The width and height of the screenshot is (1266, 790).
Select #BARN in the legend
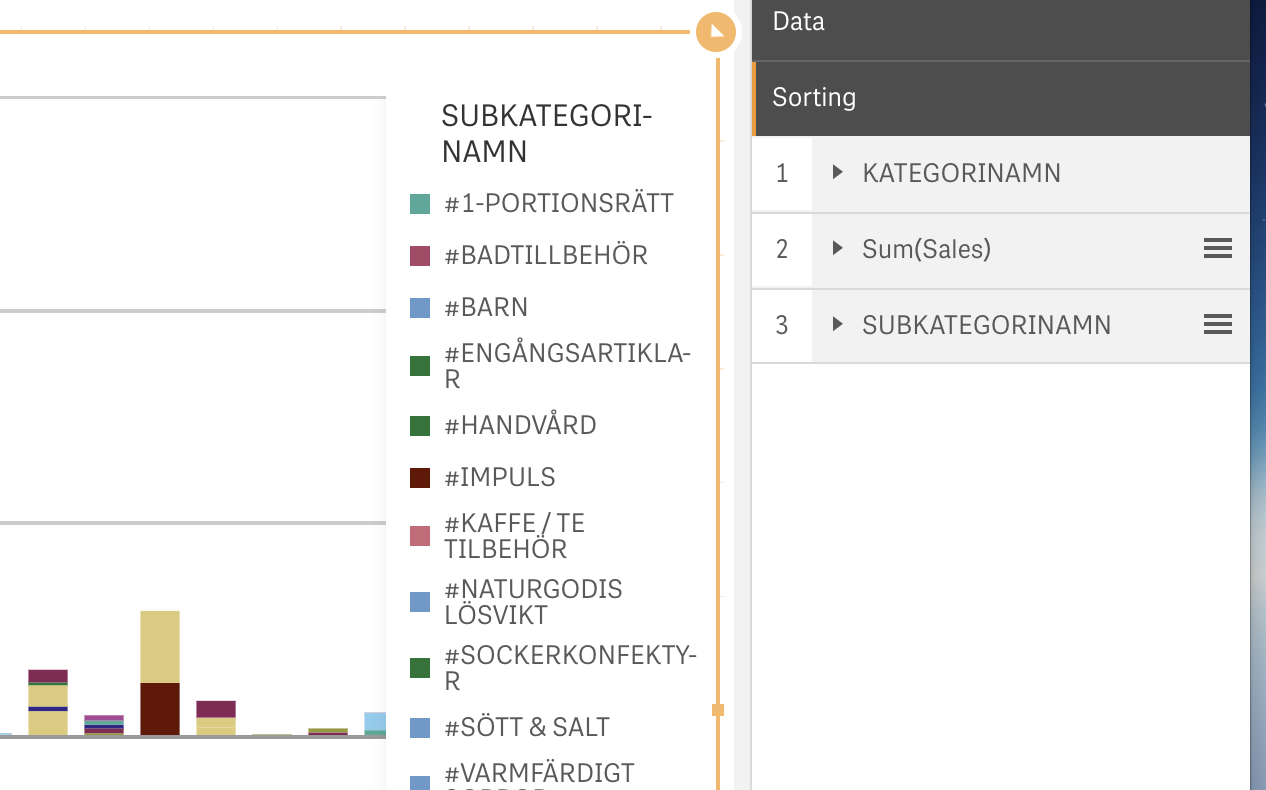click(486, 307)
